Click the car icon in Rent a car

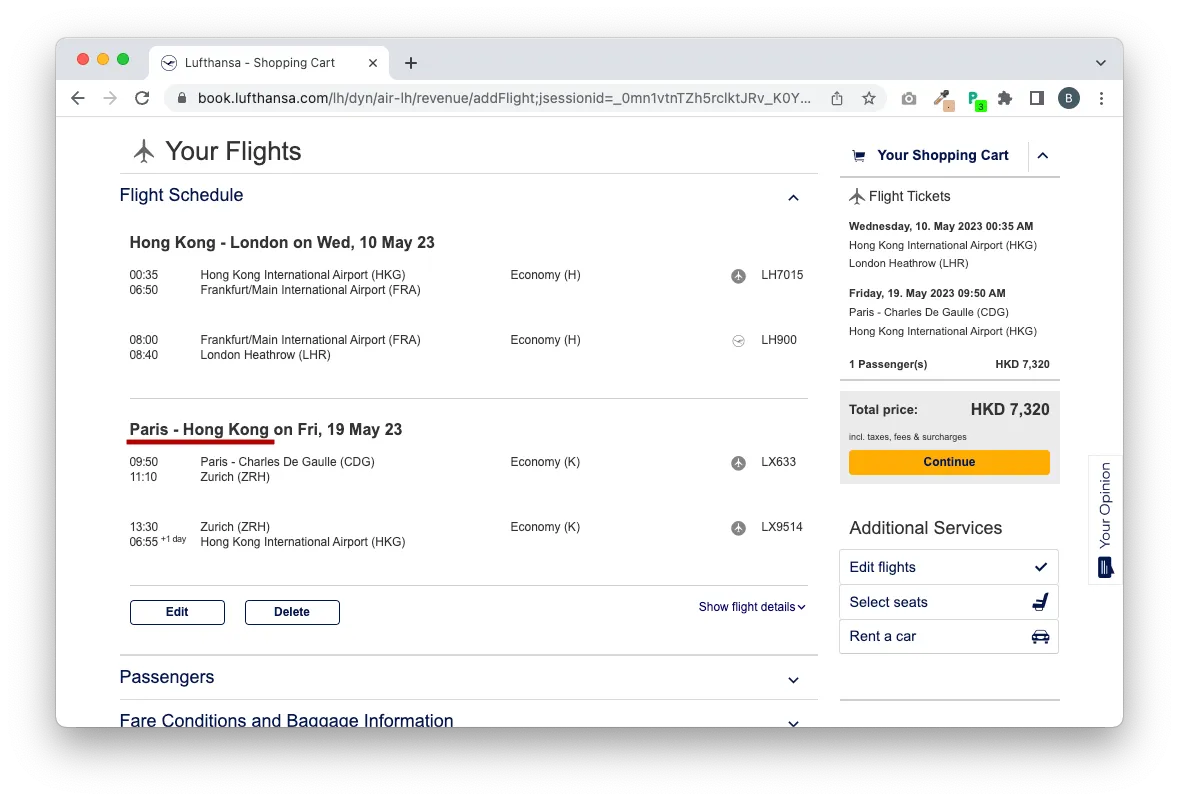coord(1040,637)
